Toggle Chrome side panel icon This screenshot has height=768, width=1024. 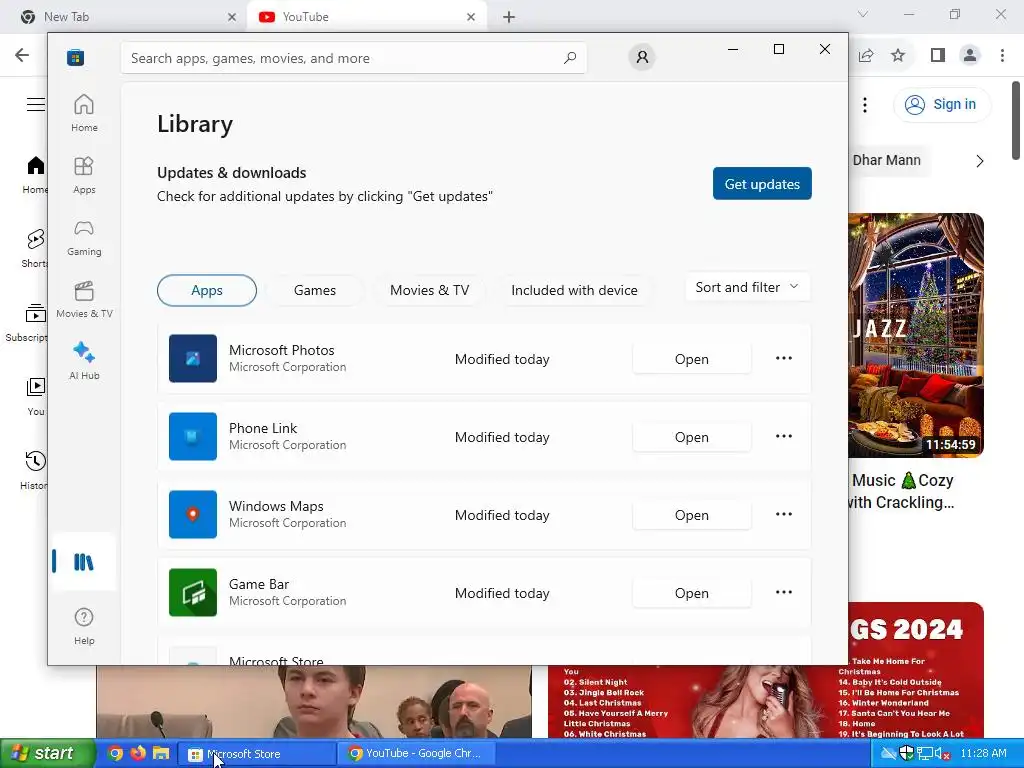(938, 56)
